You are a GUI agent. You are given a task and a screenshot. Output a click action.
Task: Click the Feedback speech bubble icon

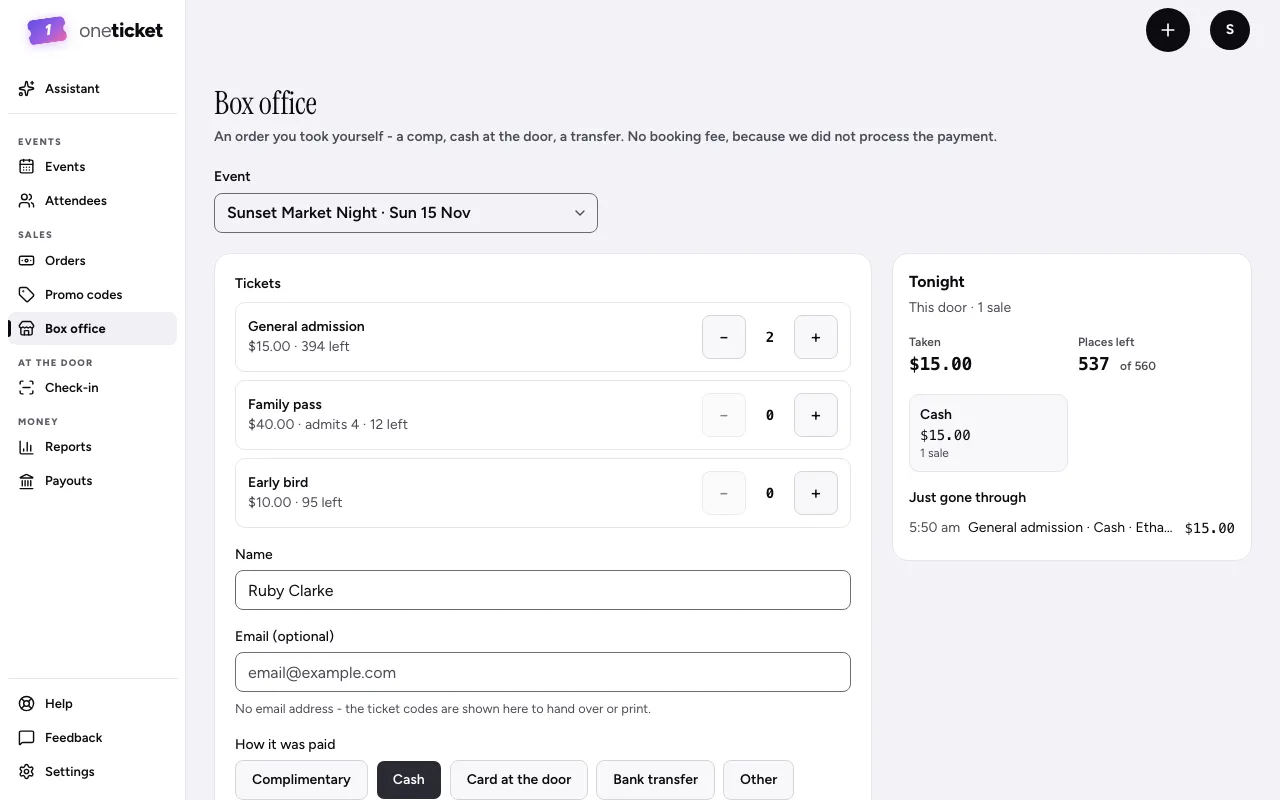[27, 738]
